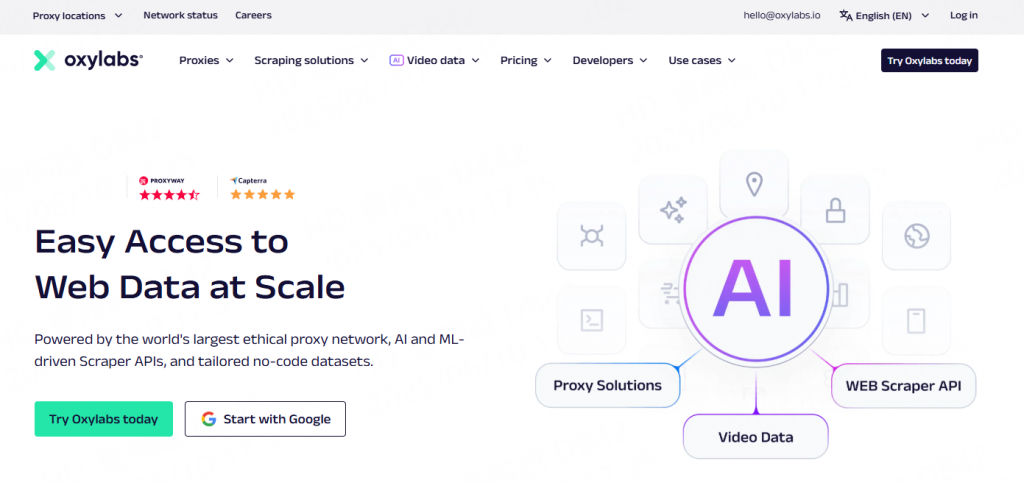This screenshot has height=483, width=1024.
Task: Click the location pin tile icon
Action: tap(754, 185)
